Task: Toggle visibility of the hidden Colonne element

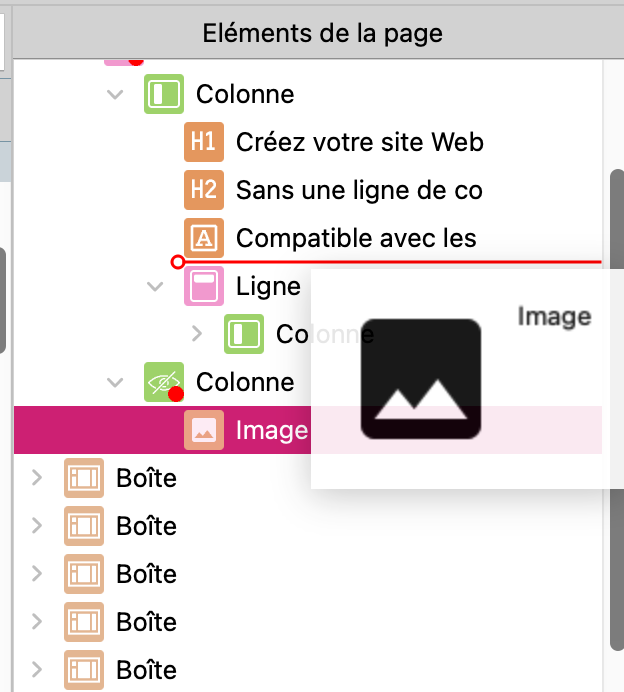Action: pyautogui.click(x=163, y=382)
